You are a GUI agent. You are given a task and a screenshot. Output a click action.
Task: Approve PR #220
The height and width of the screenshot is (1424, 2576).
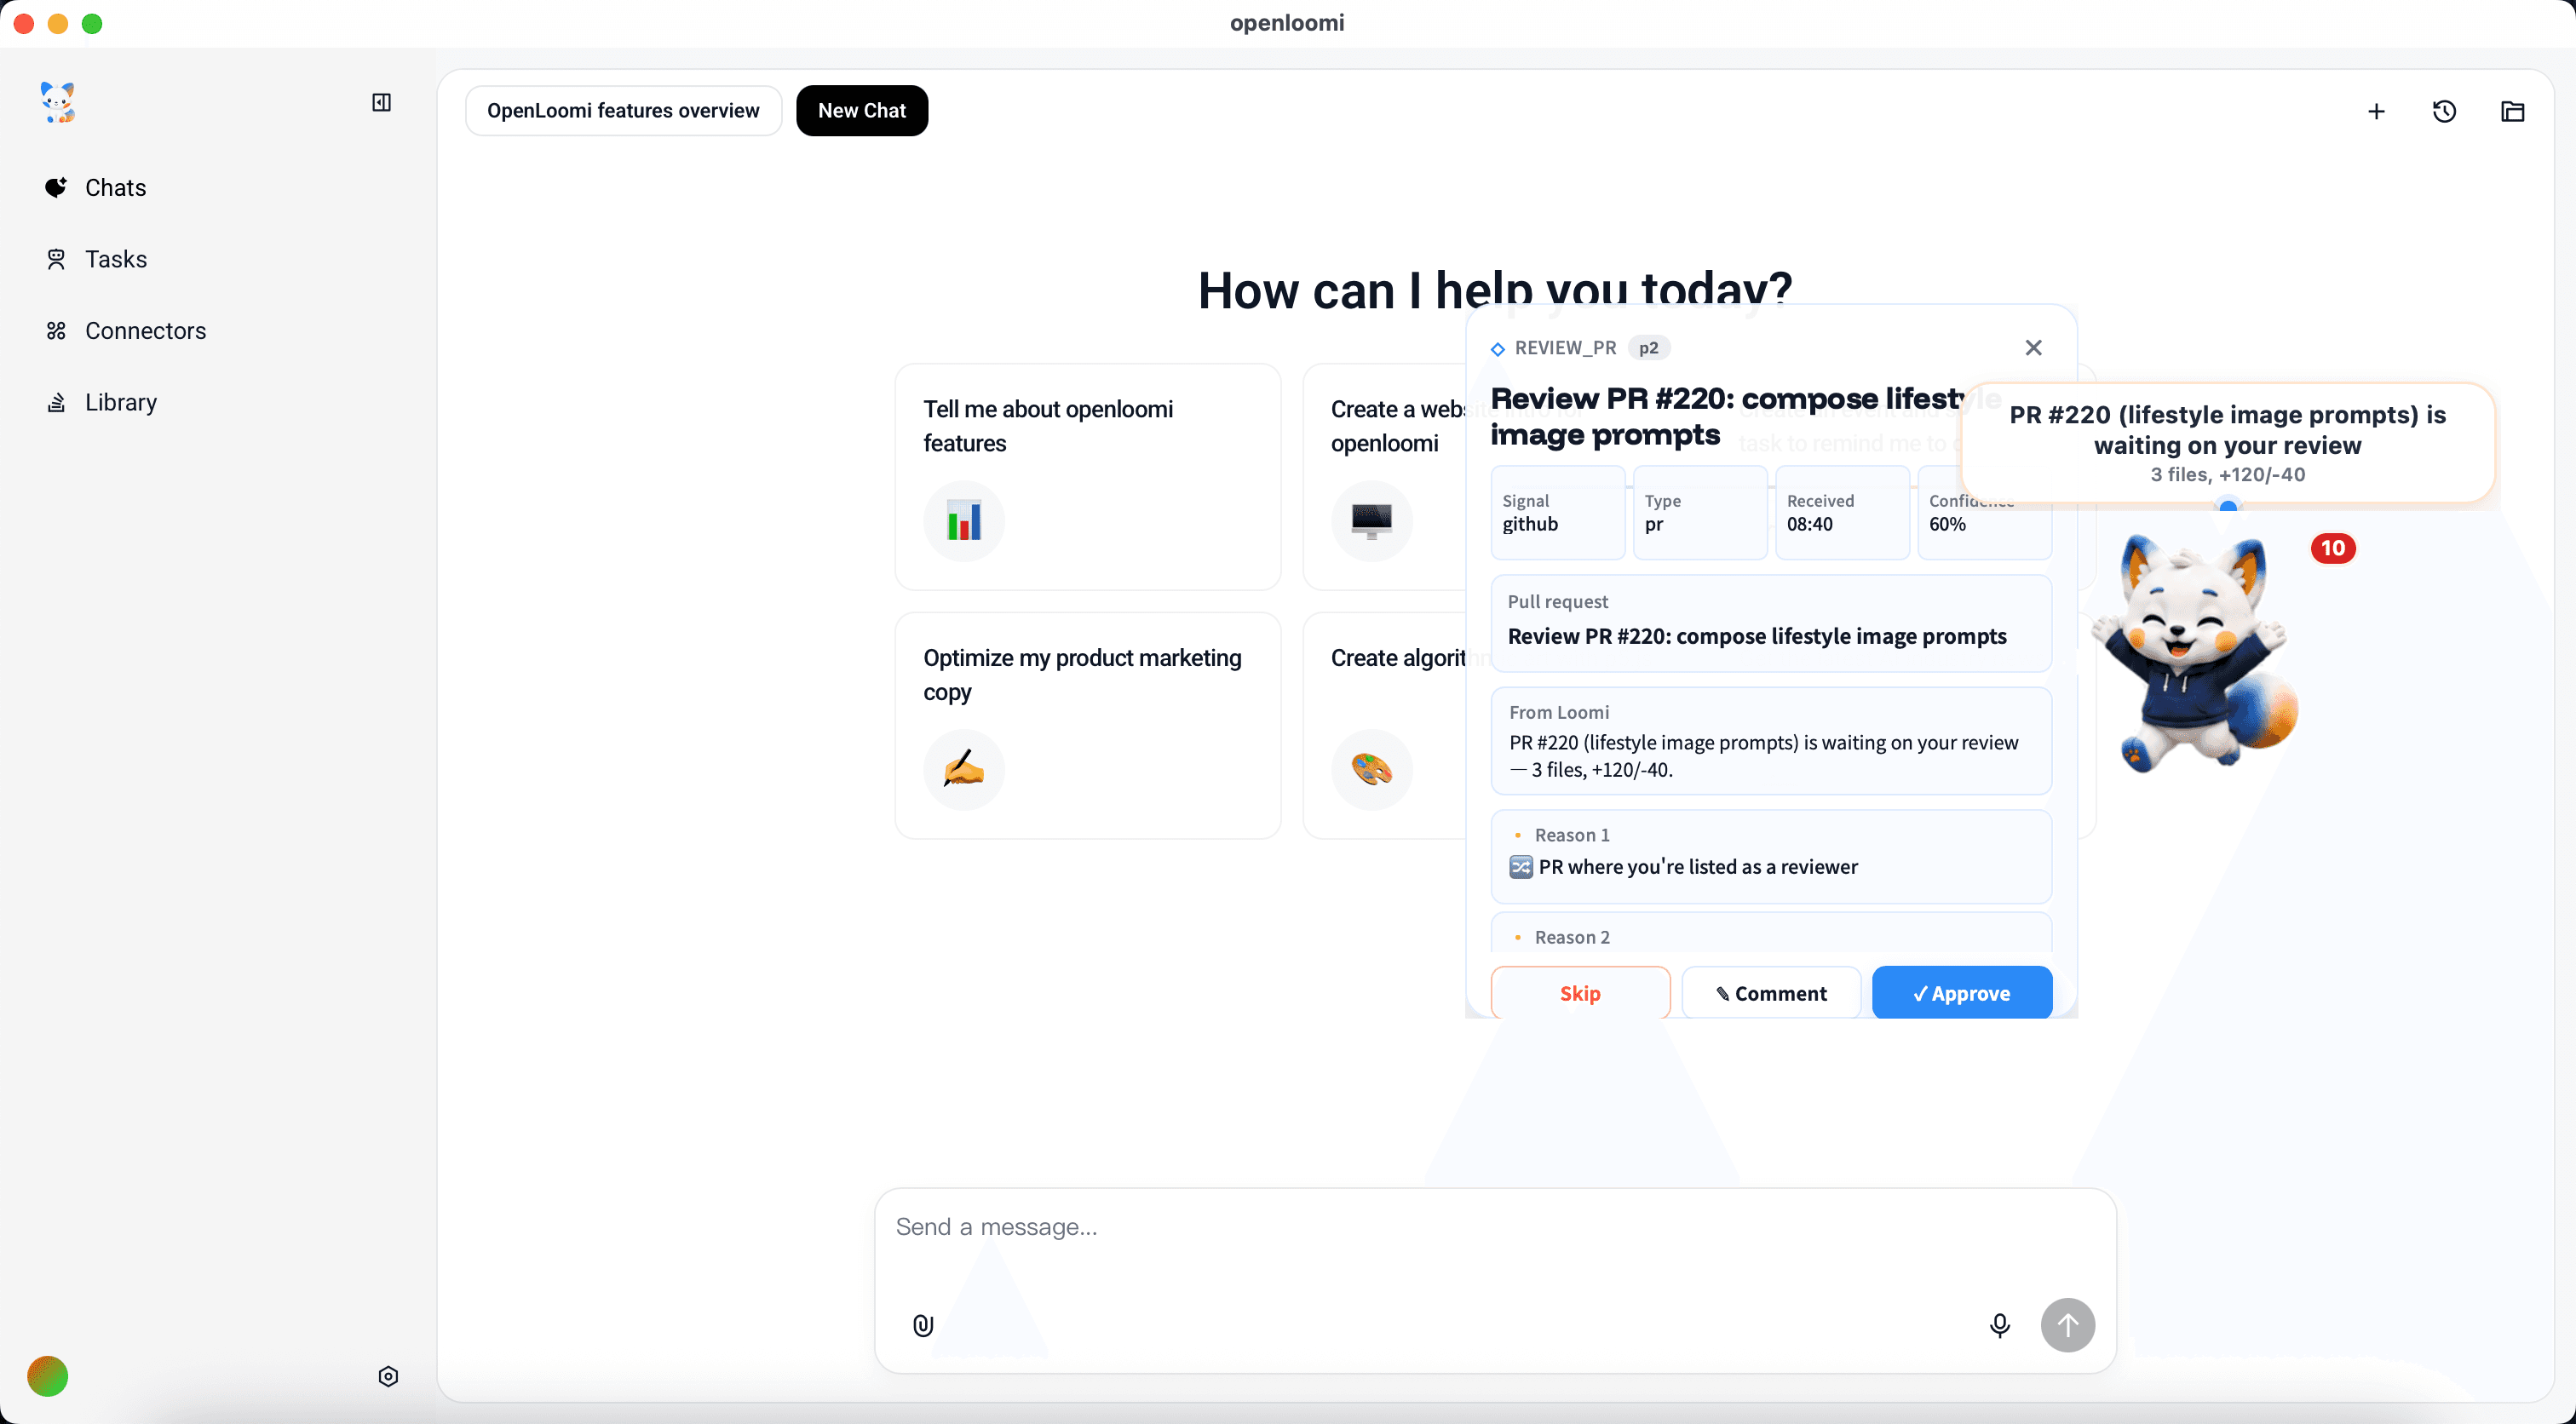pyautogui.click(x=1962, y=993)
